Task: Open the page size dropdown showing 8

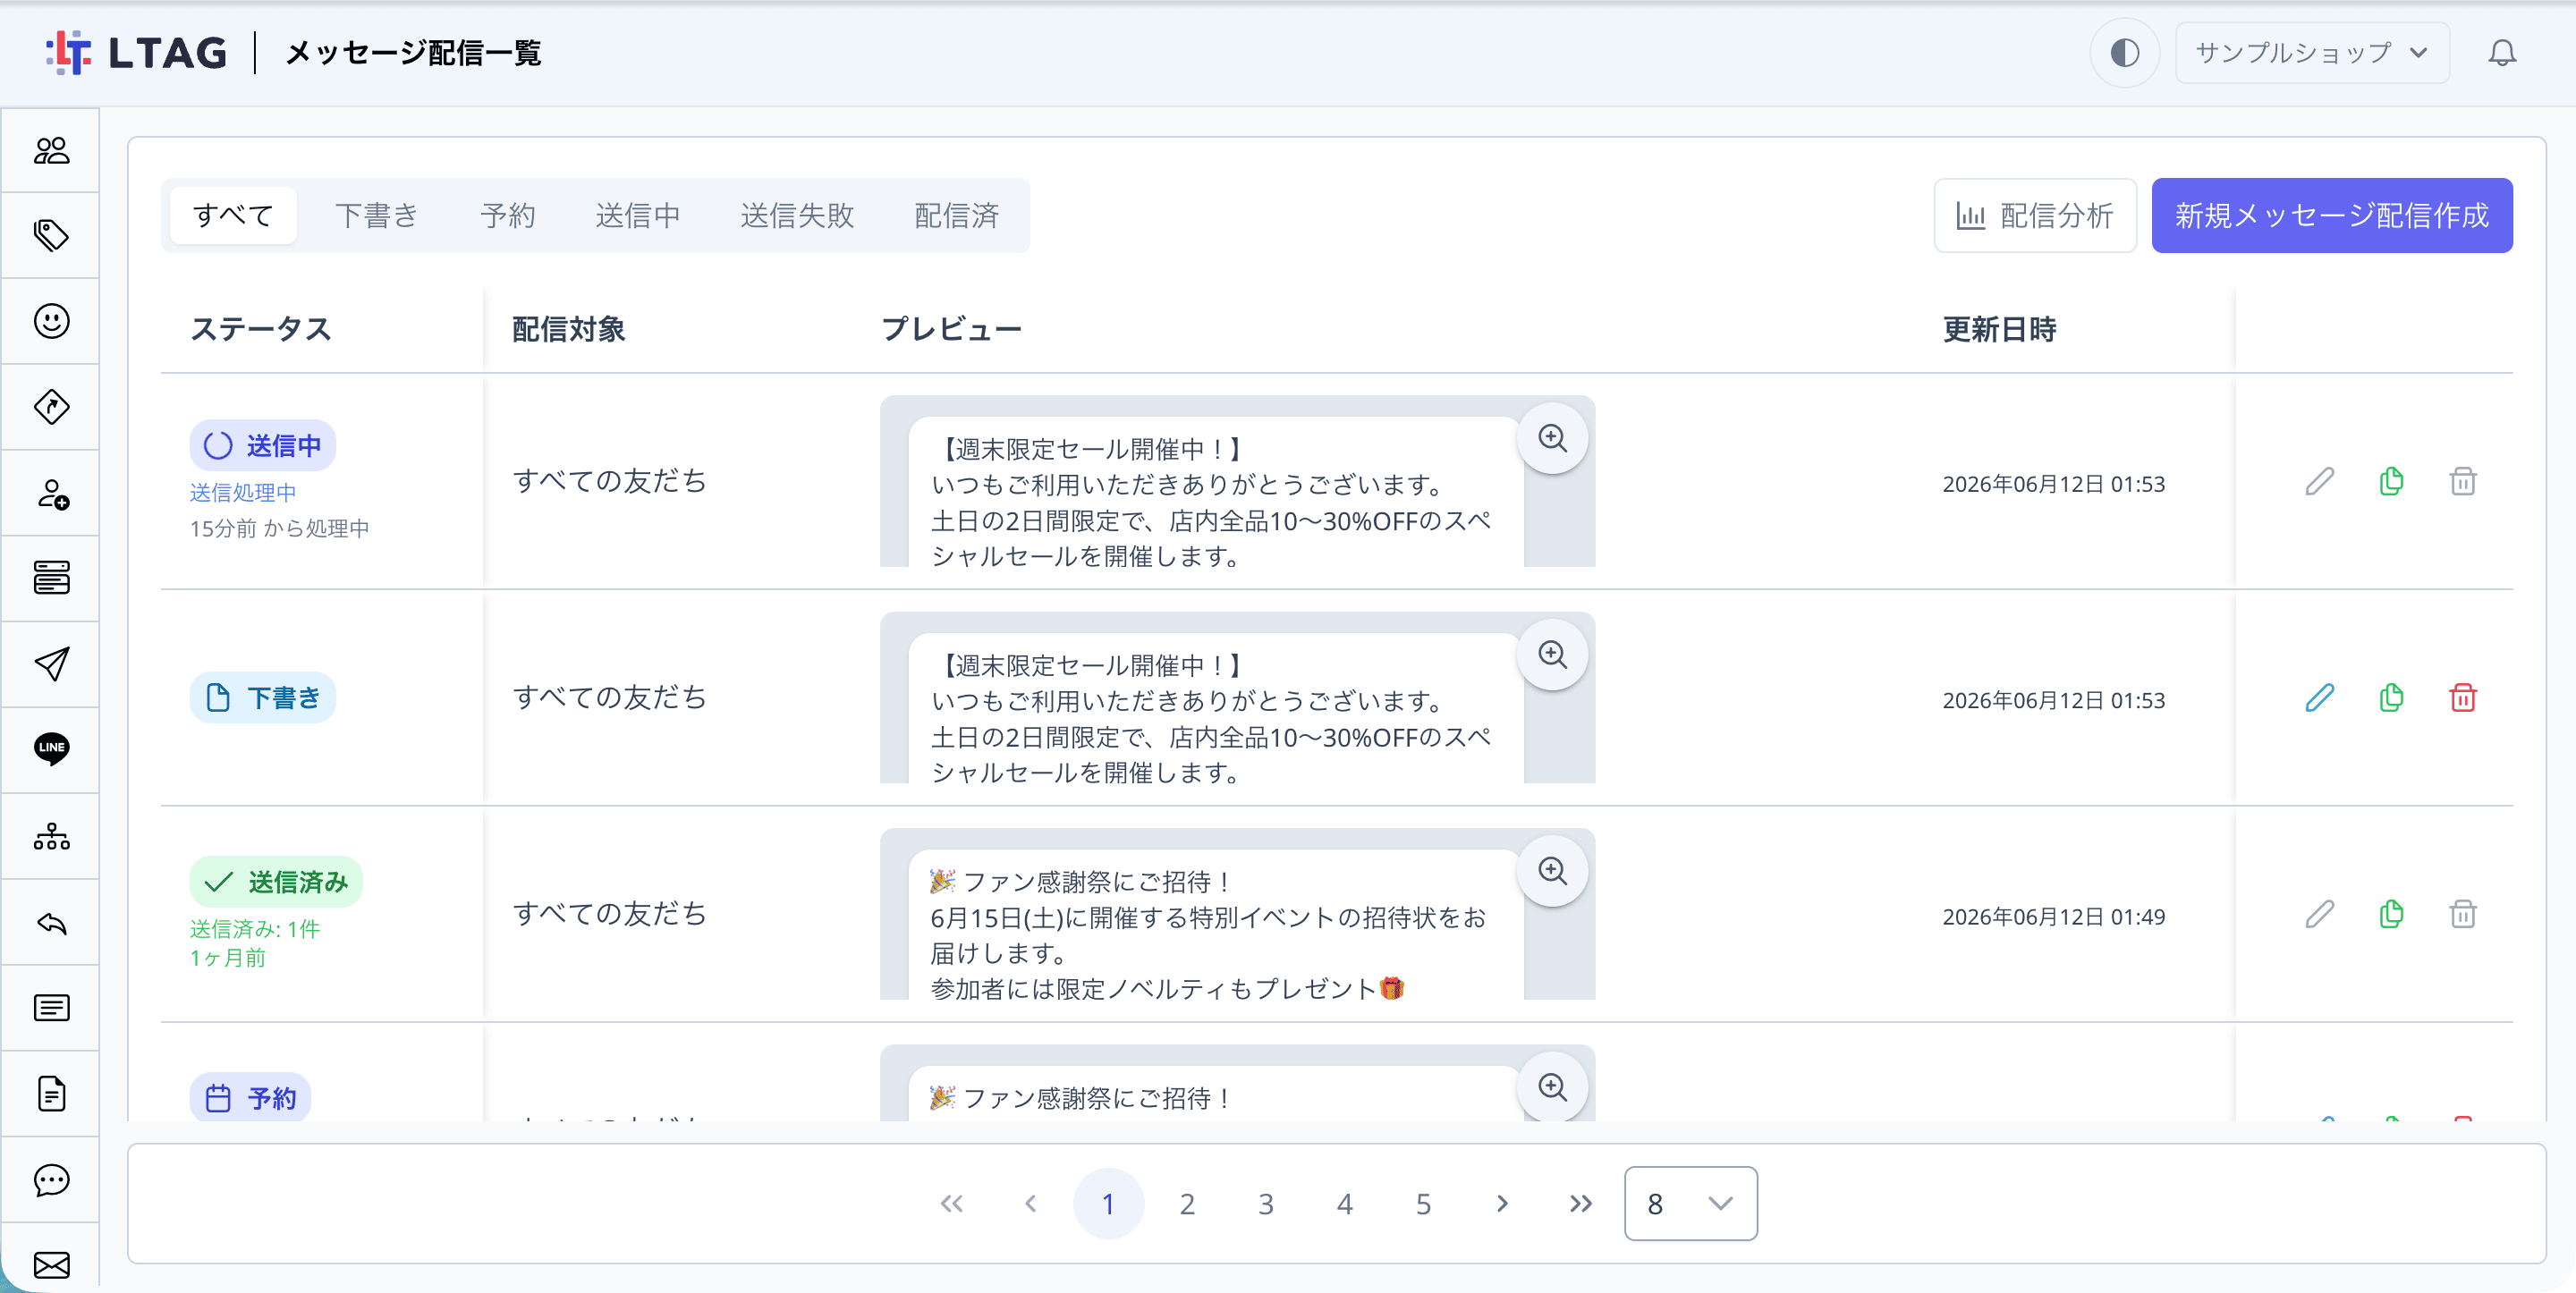Action: pos(1690,1203)
